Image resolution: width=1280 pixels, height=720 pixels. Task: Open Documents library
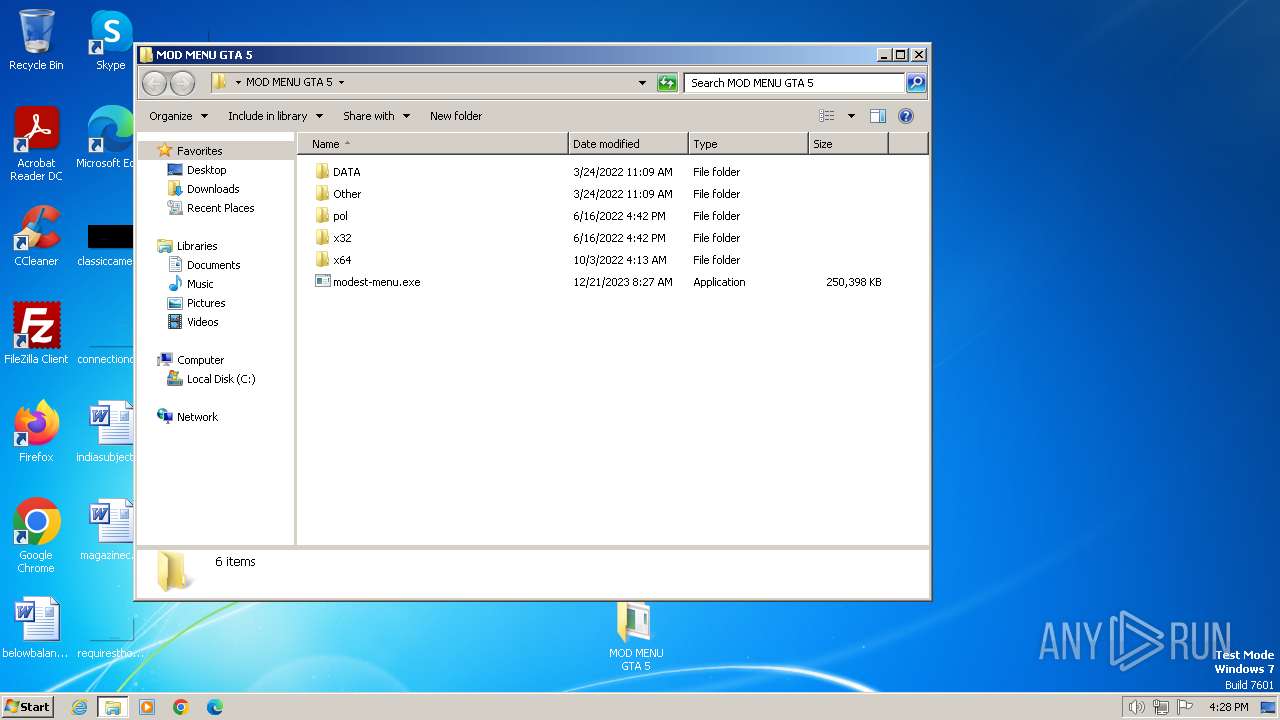(x=213, y=265)
